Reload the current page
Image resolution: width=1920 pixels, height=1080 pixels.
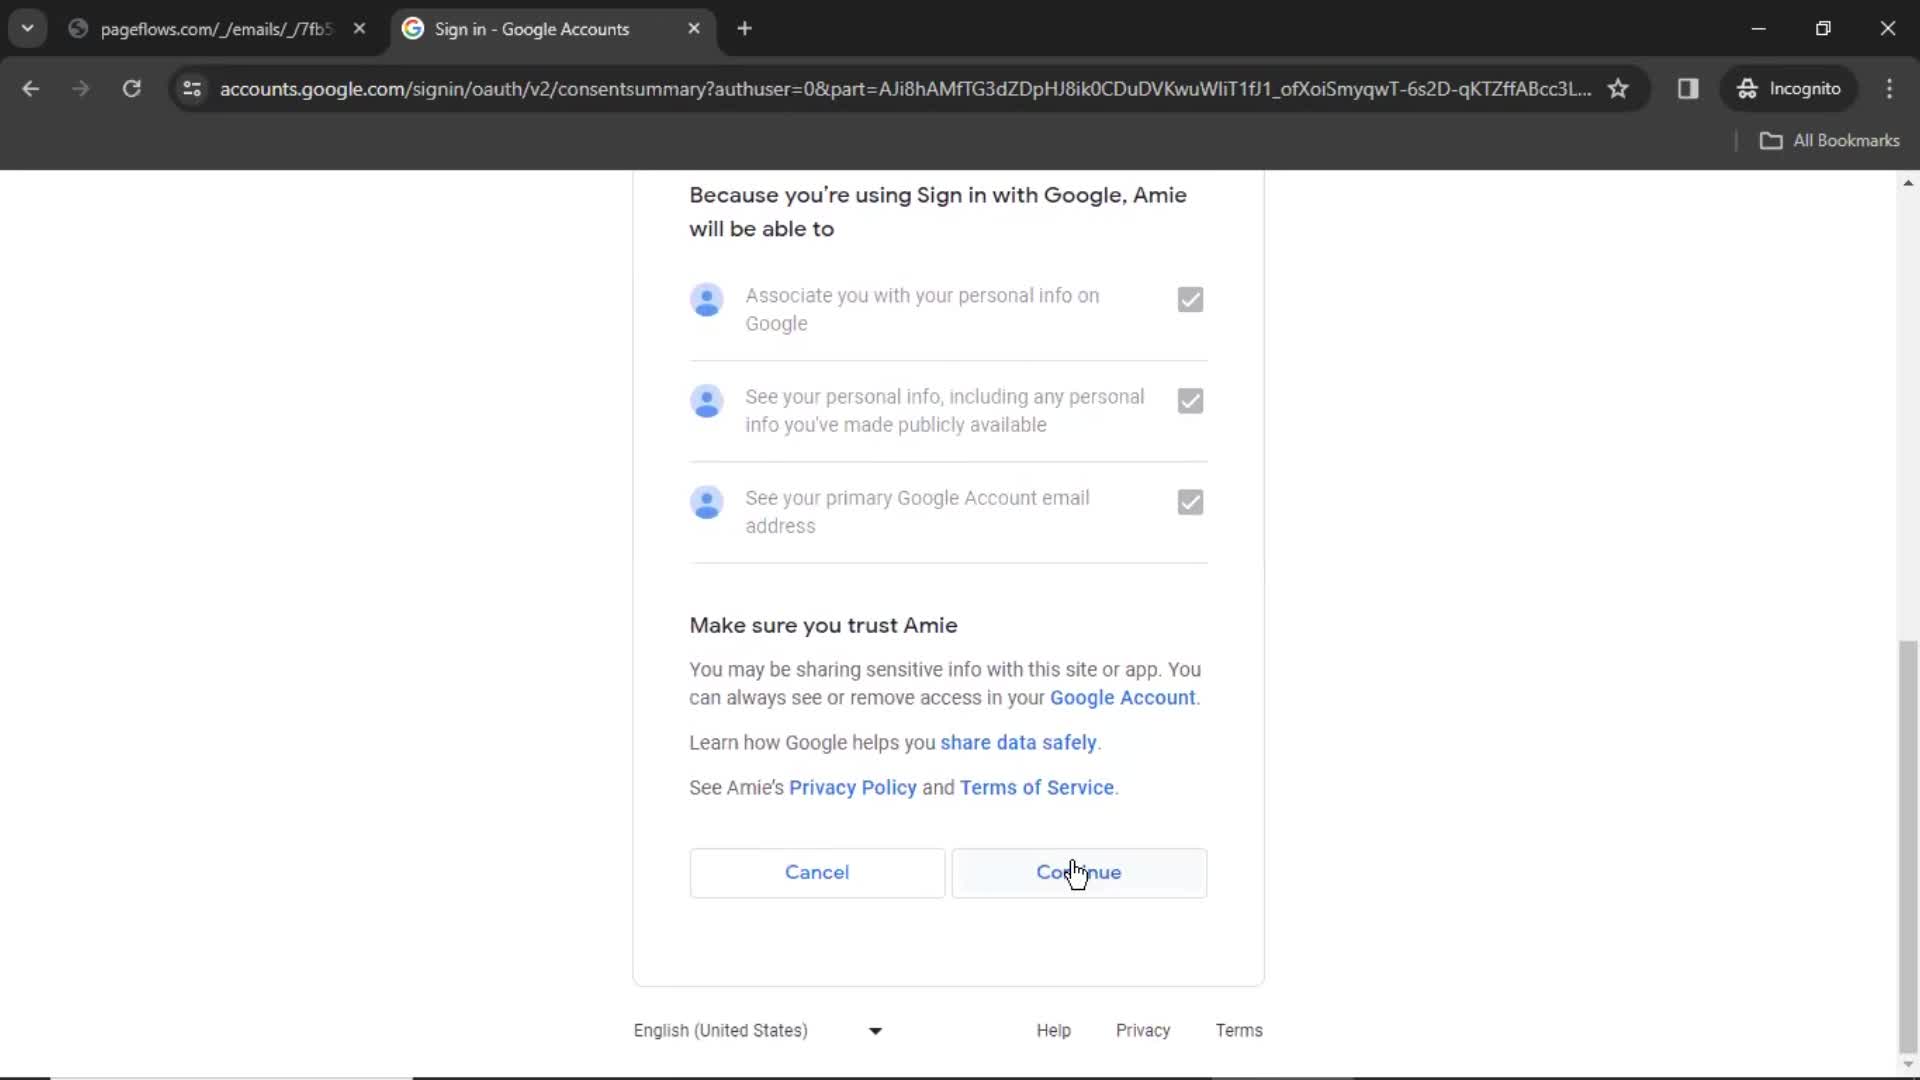tap(131, 89)
